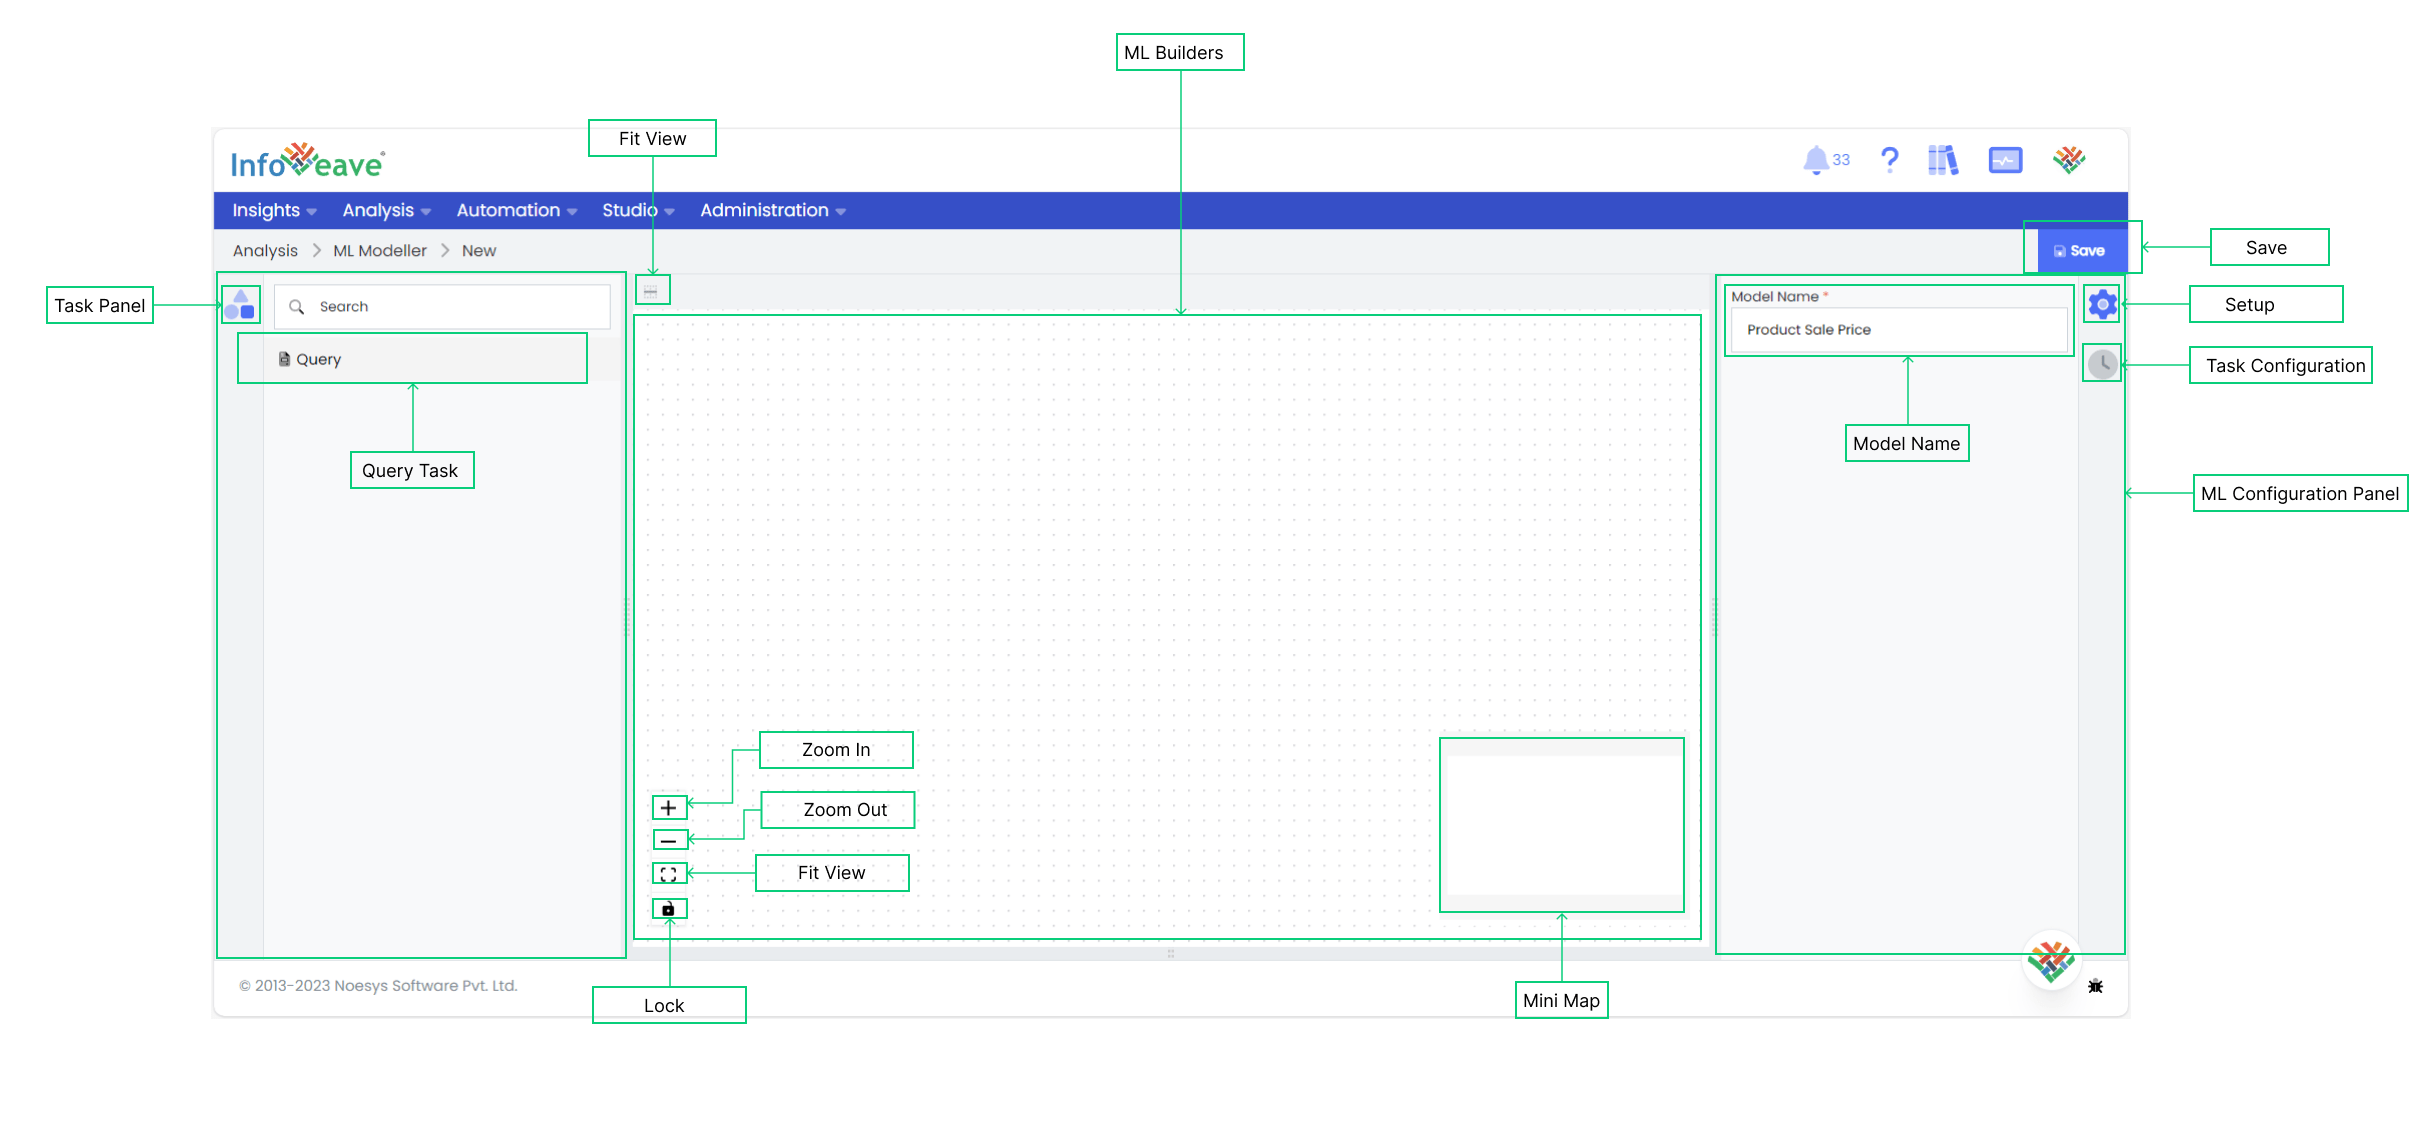Click the Setup gear icon in ML Configuration Panel
2421x1134 pixels.
pos(2103,304)
